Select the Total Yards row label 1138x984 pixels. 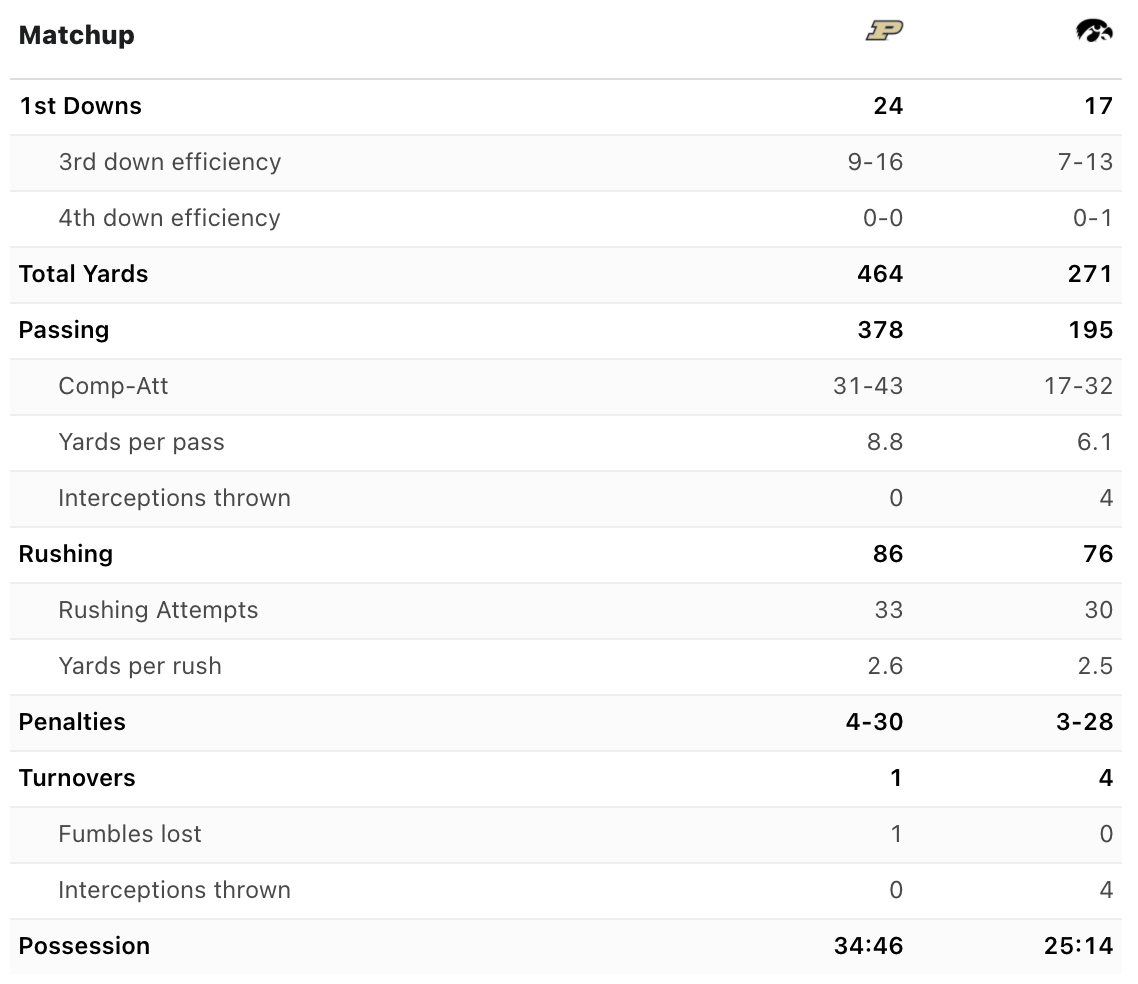[x=83, y=274]
